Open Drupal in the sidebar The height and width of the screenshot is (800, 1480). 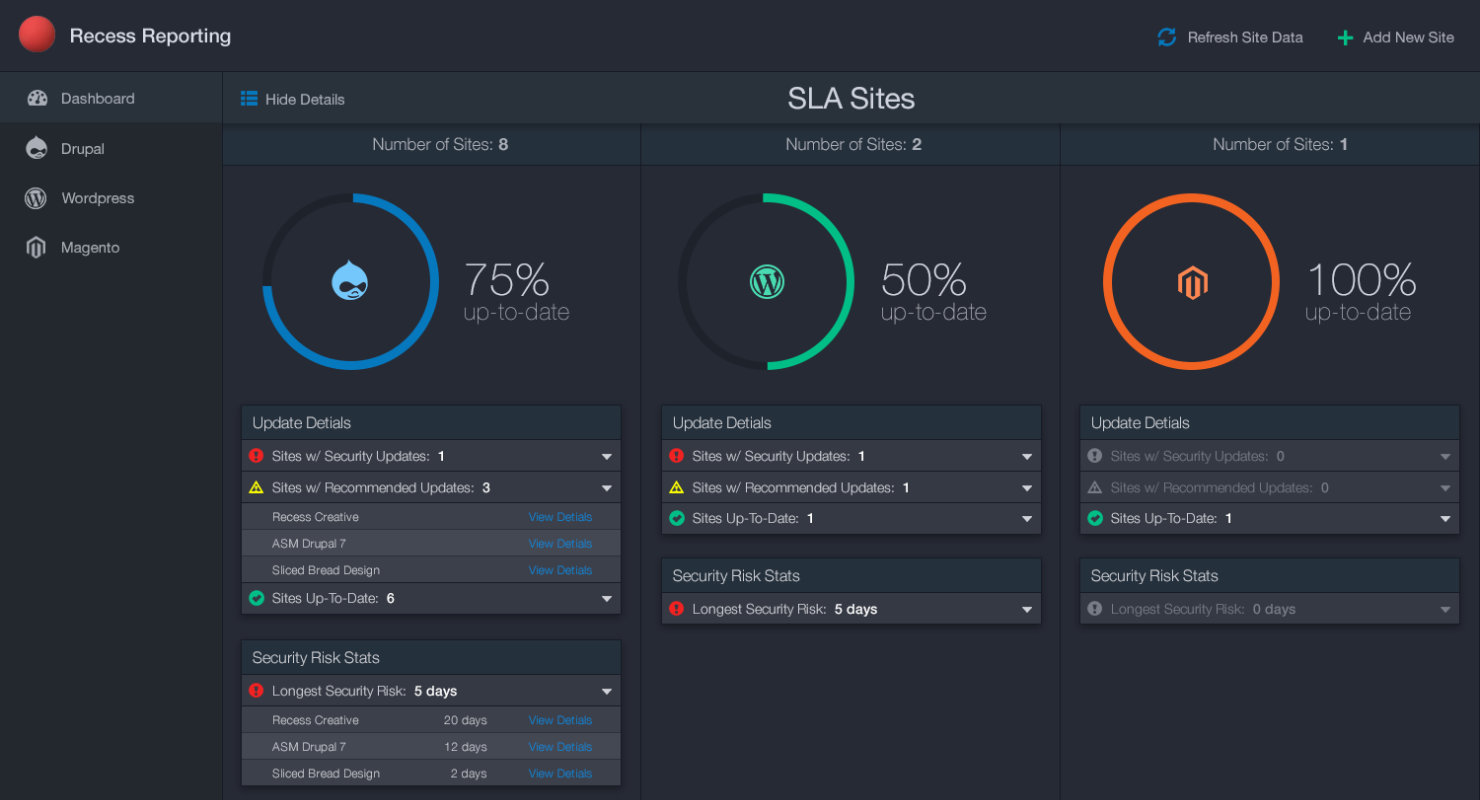(111, 148)
